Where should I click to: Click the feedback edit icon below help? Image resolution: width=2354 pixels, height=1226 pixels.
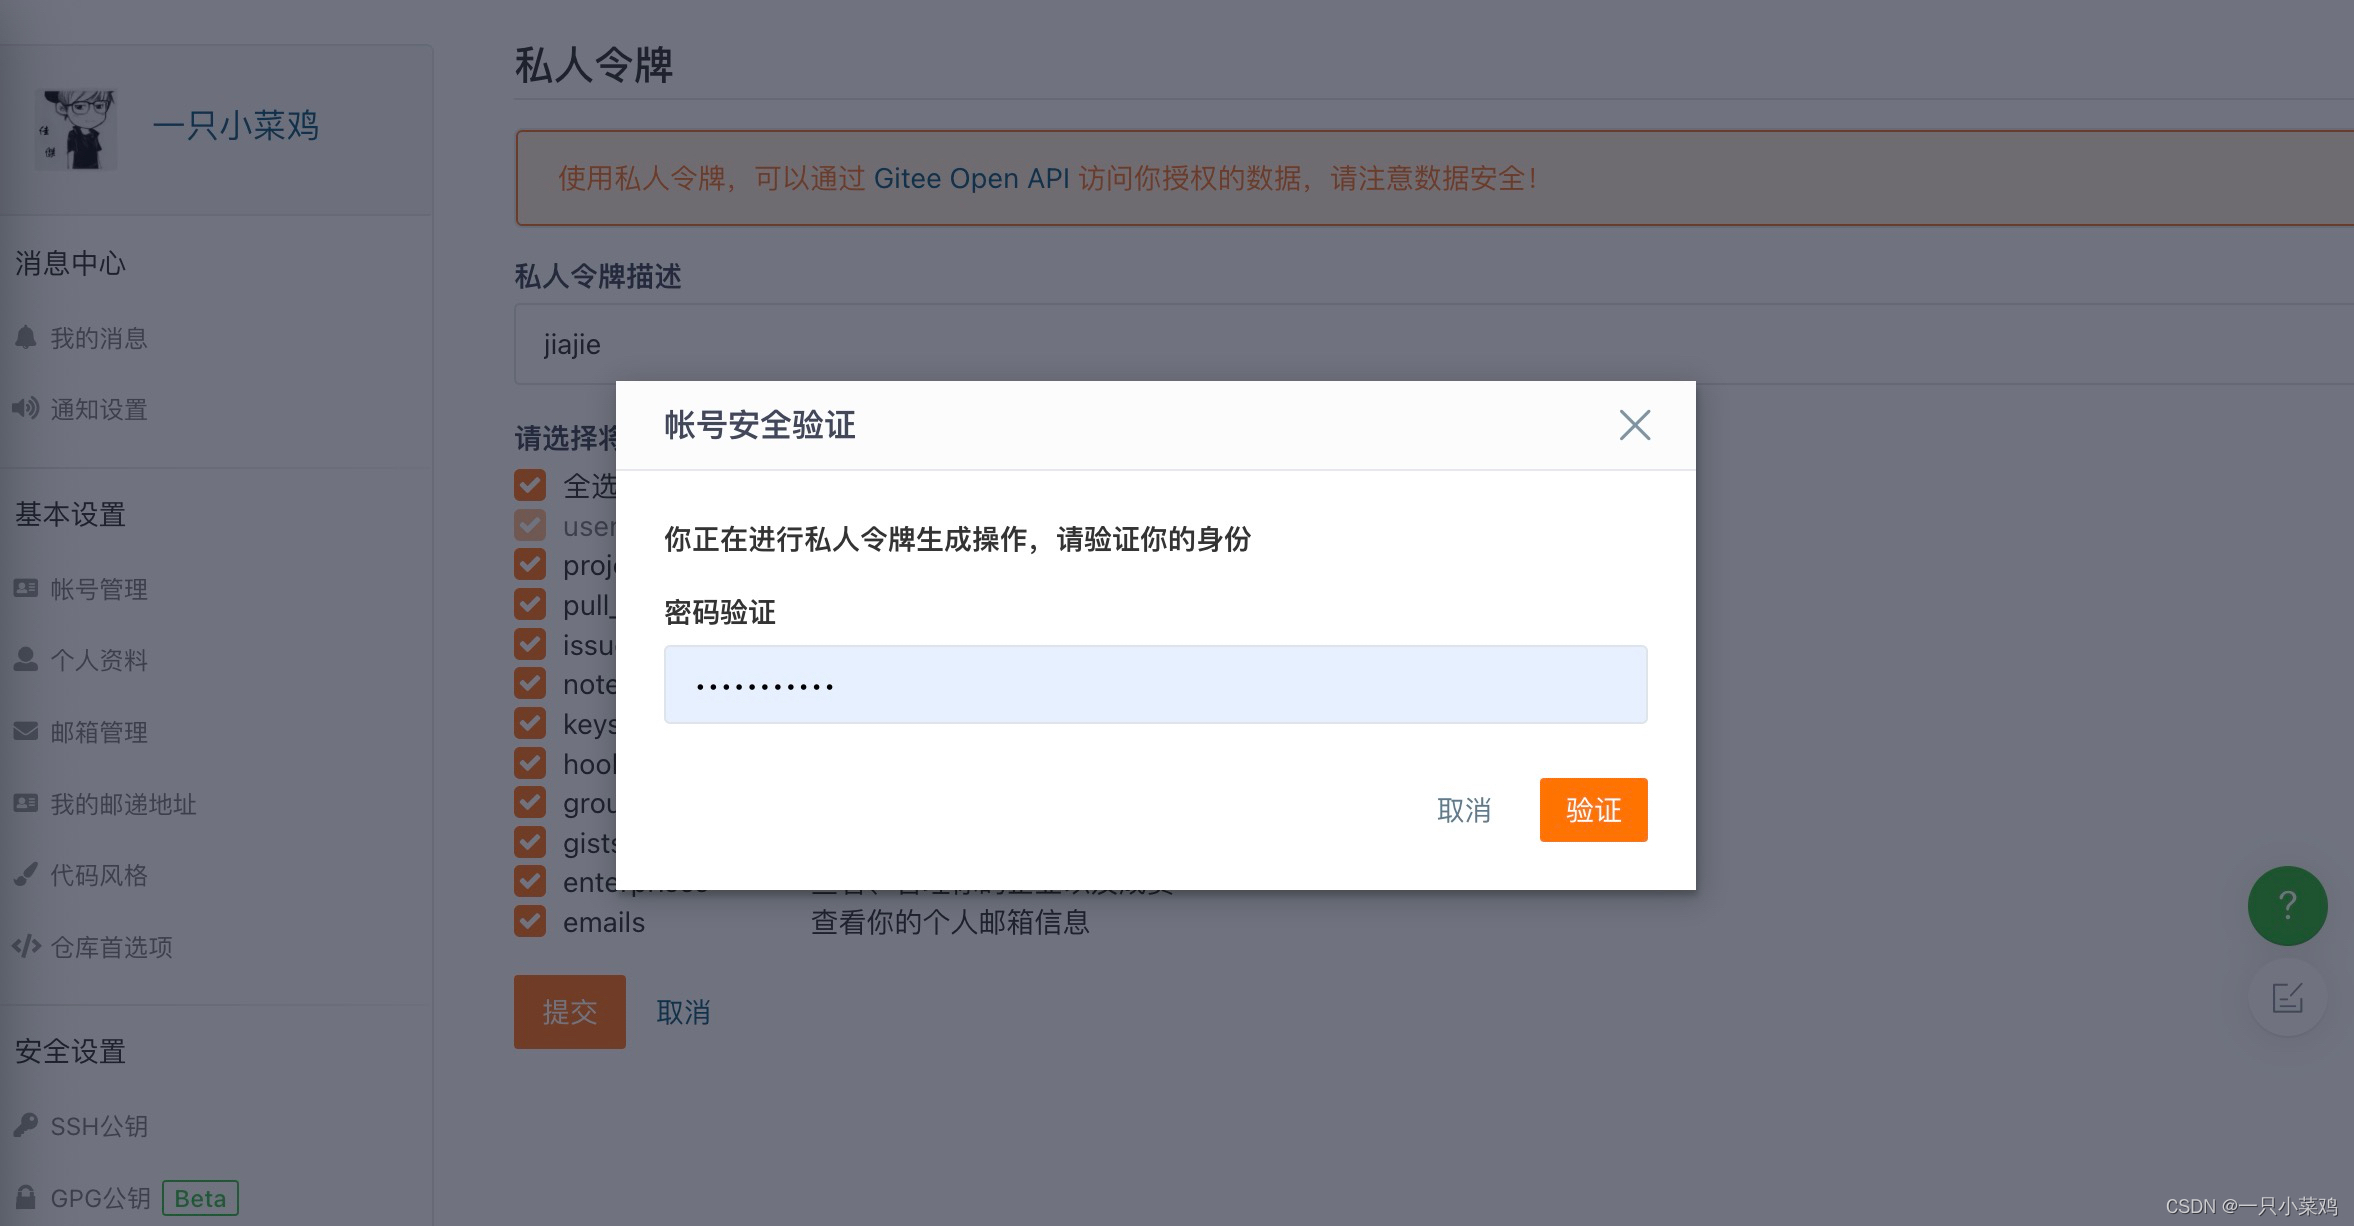[x=2287, y=997]
